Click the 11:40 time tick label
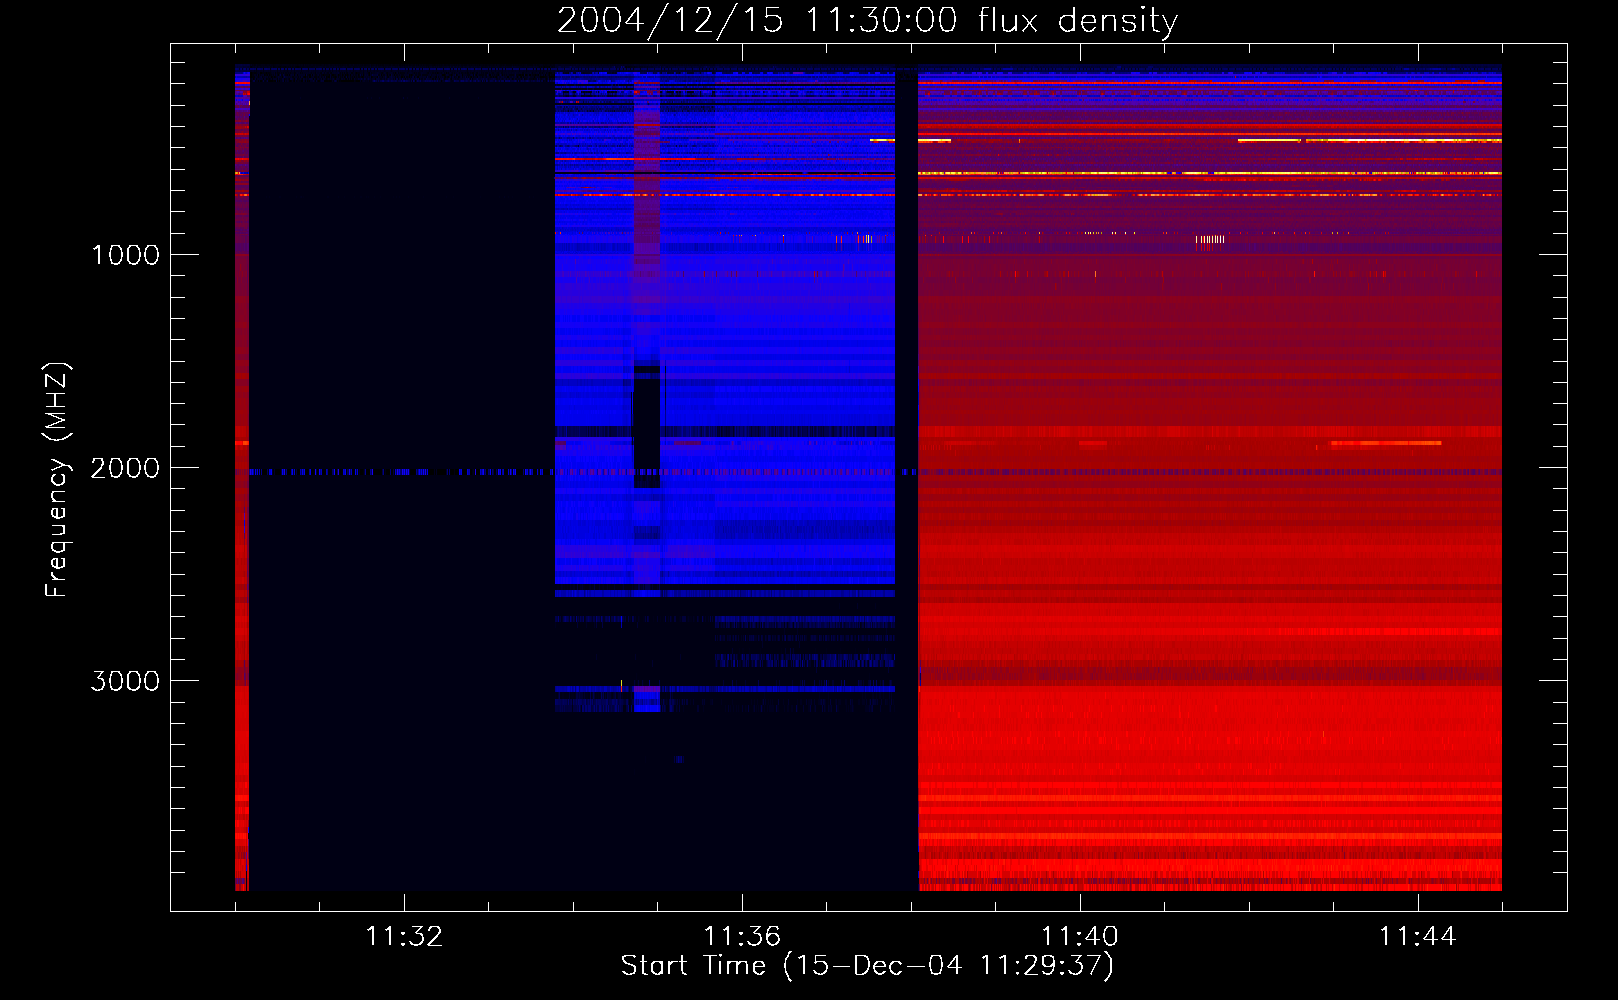The image size is (1618, 1000). [x=1080, y=937]
